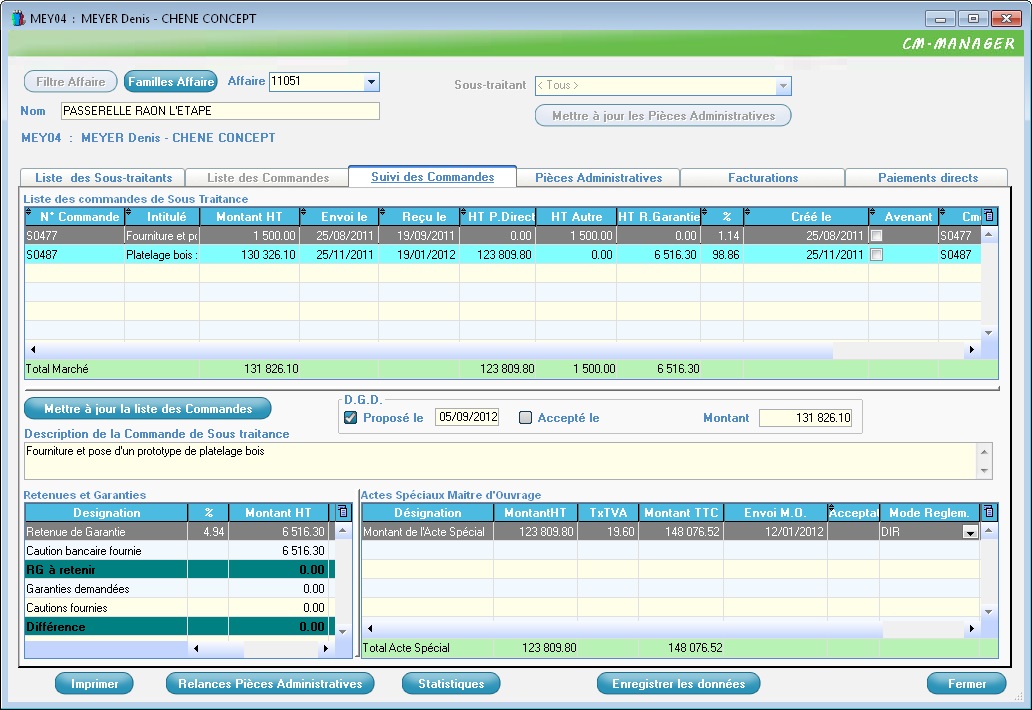Open the Pièces Administratives tab

(598, 178)
